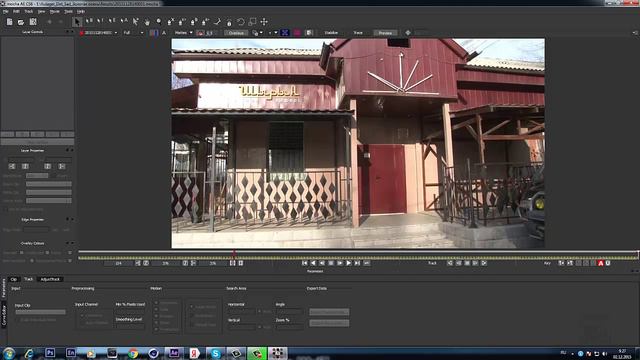Adjust the Smoothing Level slider

130,327
